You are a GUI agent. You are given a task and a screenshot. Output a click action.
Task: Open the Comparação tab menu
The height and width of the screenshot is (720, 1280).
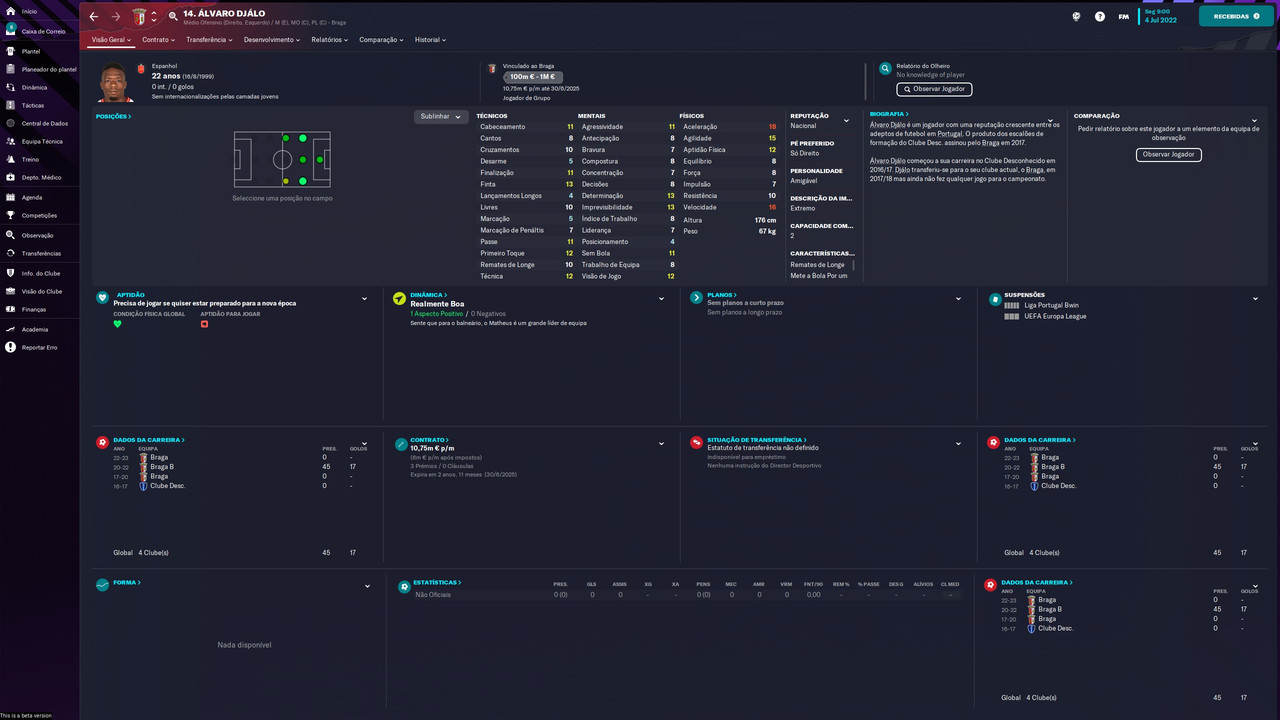point(381,40)
